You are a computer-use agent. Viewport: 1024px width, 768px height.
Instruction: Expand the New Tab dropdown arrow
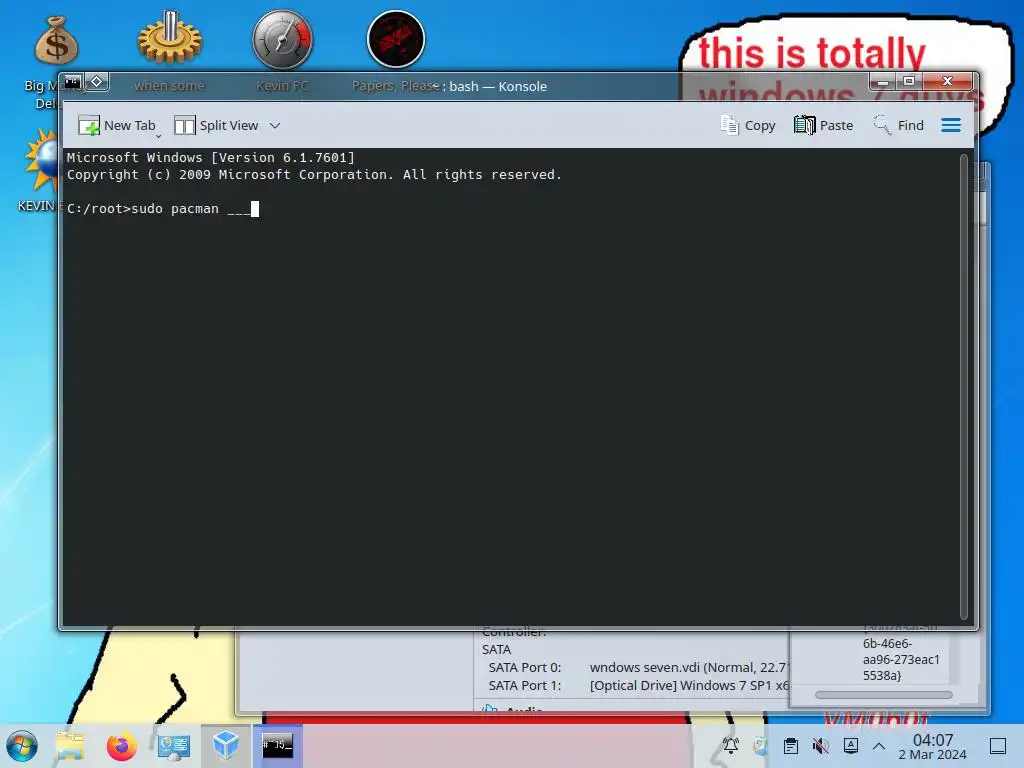tap(158, 136)
